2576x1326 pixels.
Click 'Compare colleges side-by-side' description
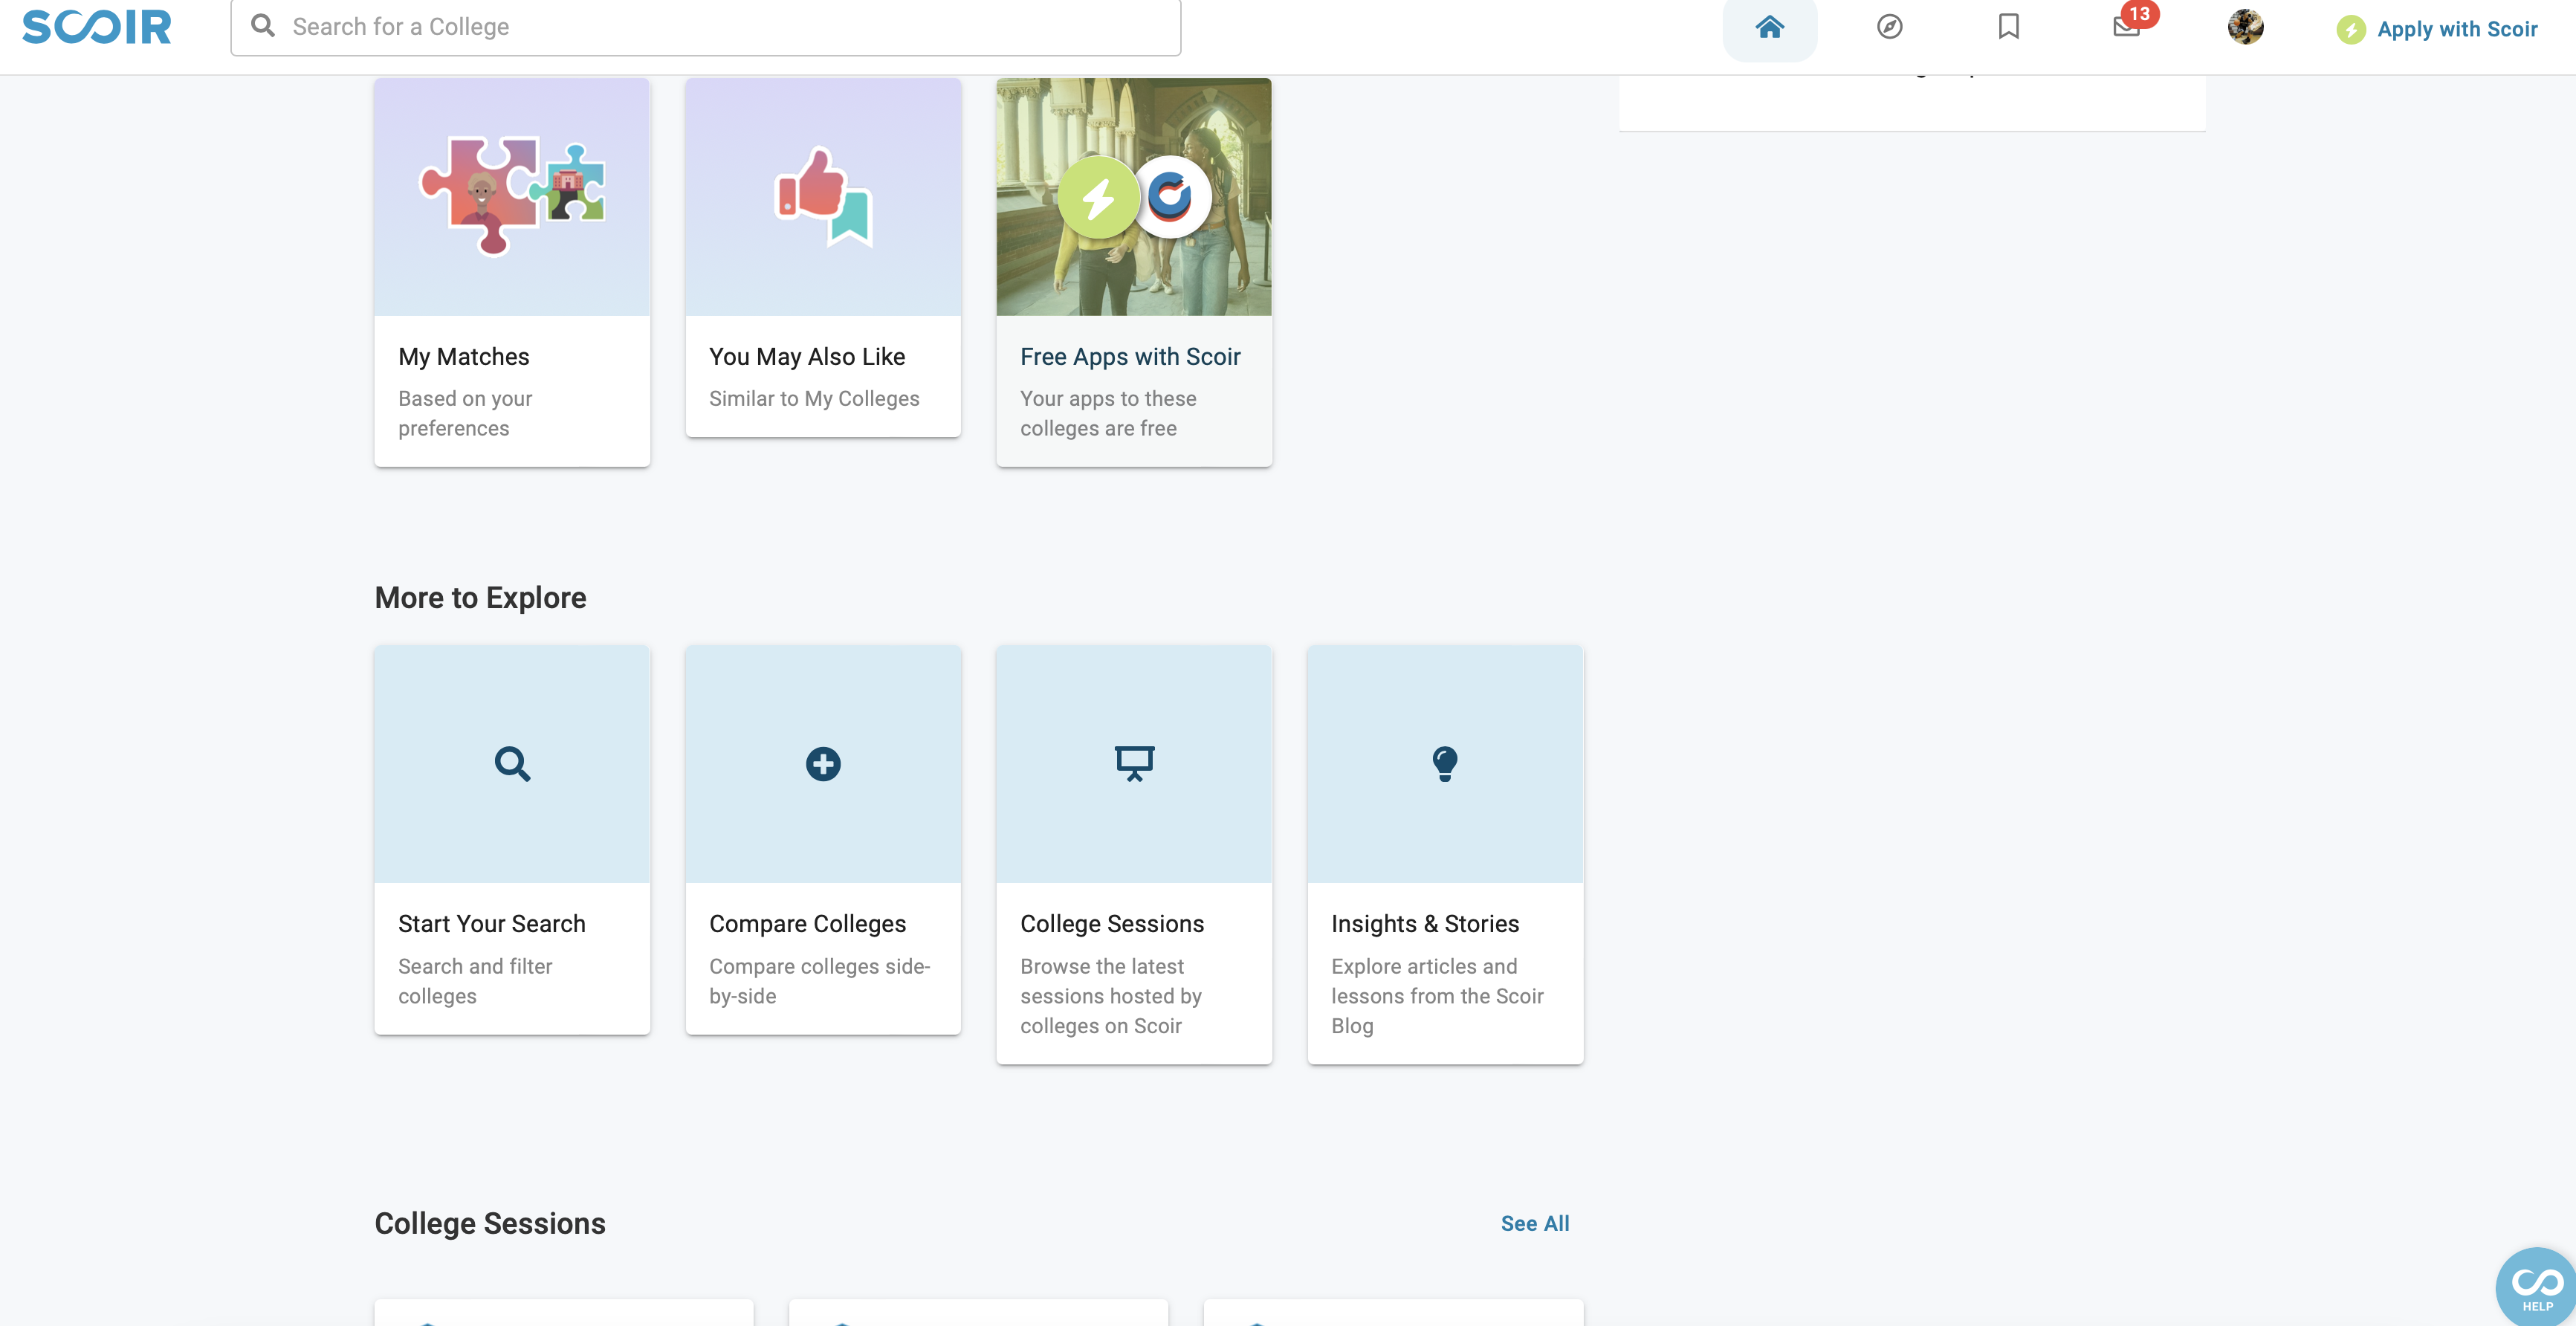pyautogui.click(x=819, y=981)
